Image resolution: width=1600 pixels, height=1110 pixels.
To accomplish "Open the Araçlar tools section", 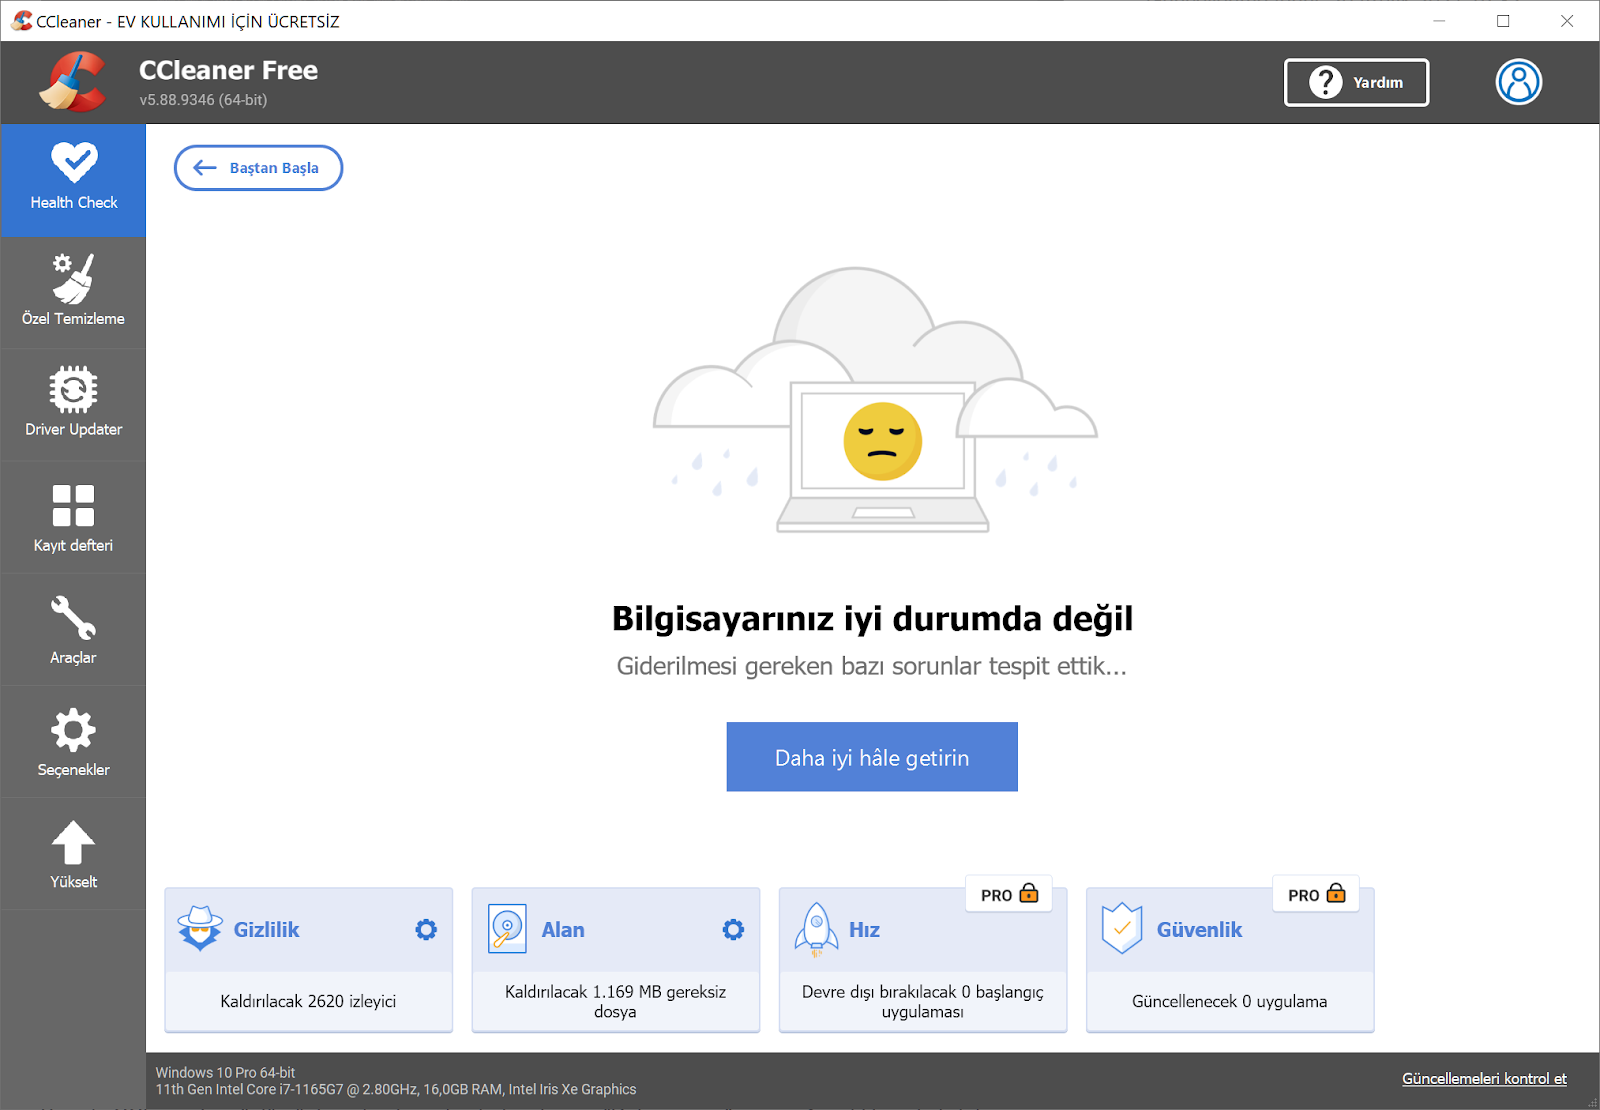I will [73, 629].
